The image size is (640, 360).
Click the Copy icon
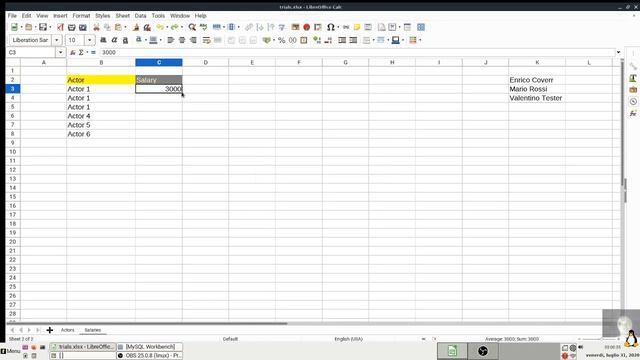point(107,27)
